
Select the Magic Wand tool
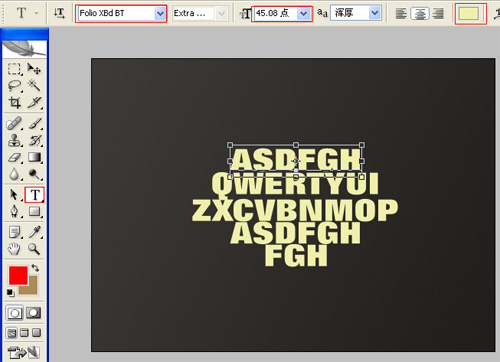click(34, 86)
